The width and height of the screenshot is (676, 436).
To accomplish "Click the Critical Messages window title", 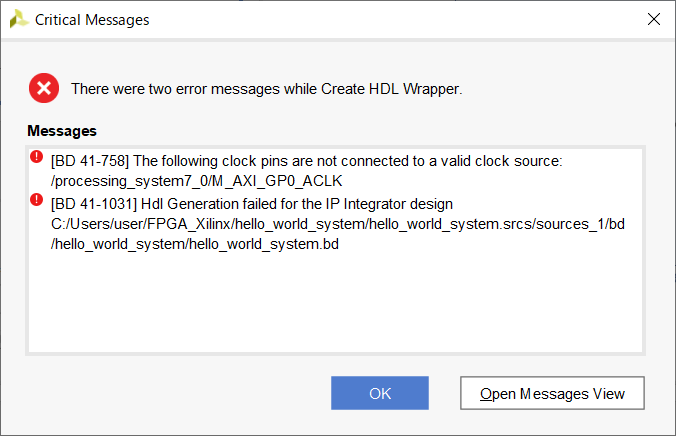I will click(92, 20).
